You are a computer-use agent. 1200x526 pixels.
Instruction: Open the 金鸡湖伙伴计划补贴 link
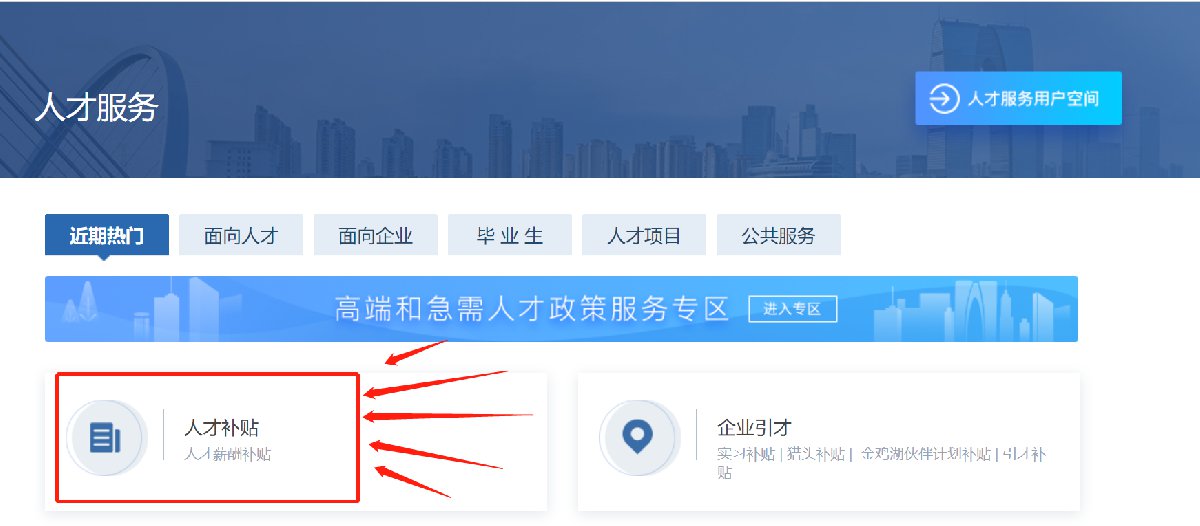(x=927, y=454)
